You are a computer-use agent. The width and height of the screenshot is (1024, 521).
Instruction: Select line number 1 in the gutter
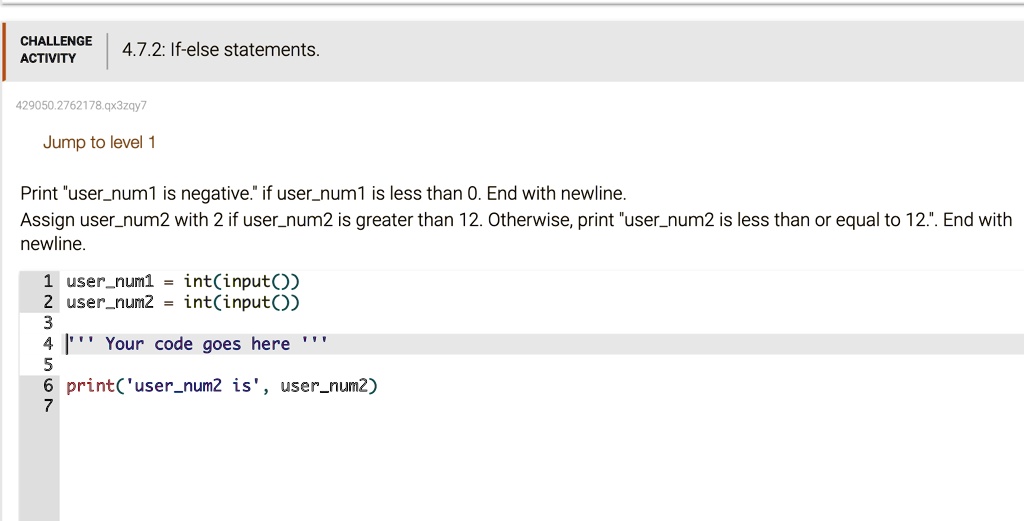[47, 281]
